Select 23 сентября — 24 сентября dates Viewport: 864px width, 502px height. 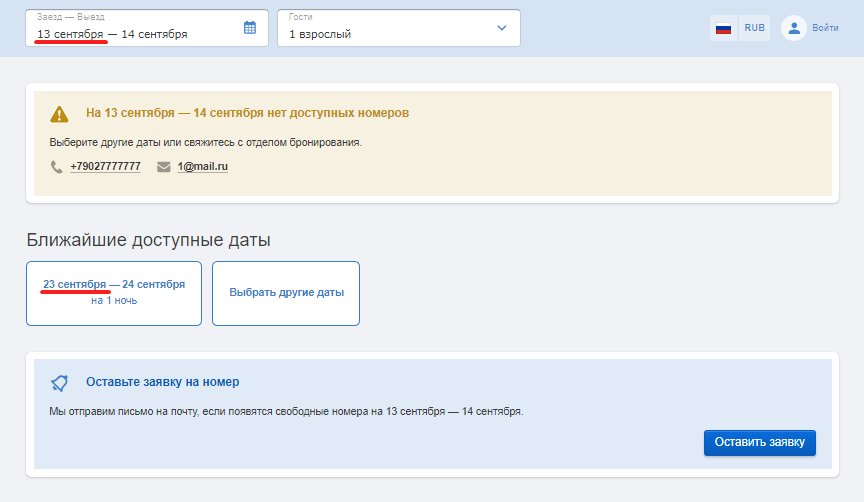point(114,293)
